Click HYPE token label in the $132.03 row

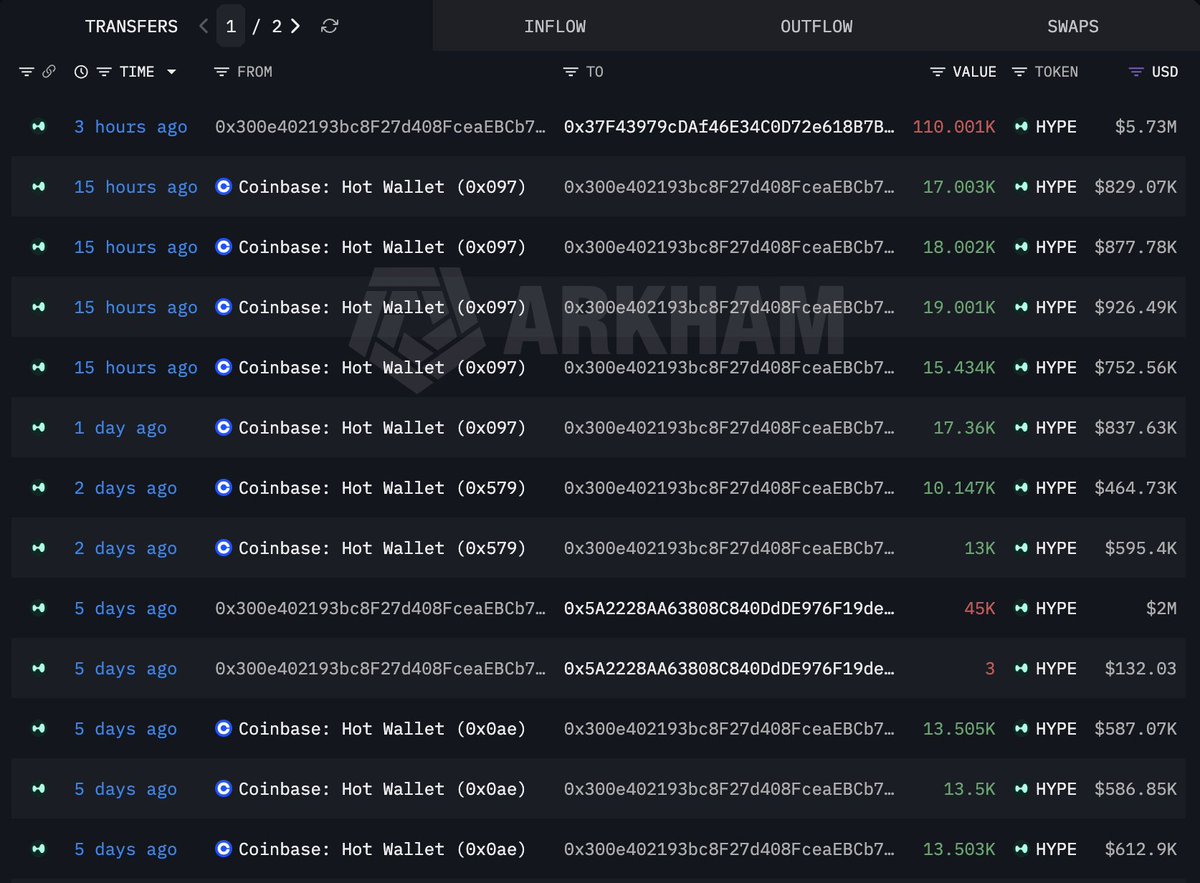1056,668
